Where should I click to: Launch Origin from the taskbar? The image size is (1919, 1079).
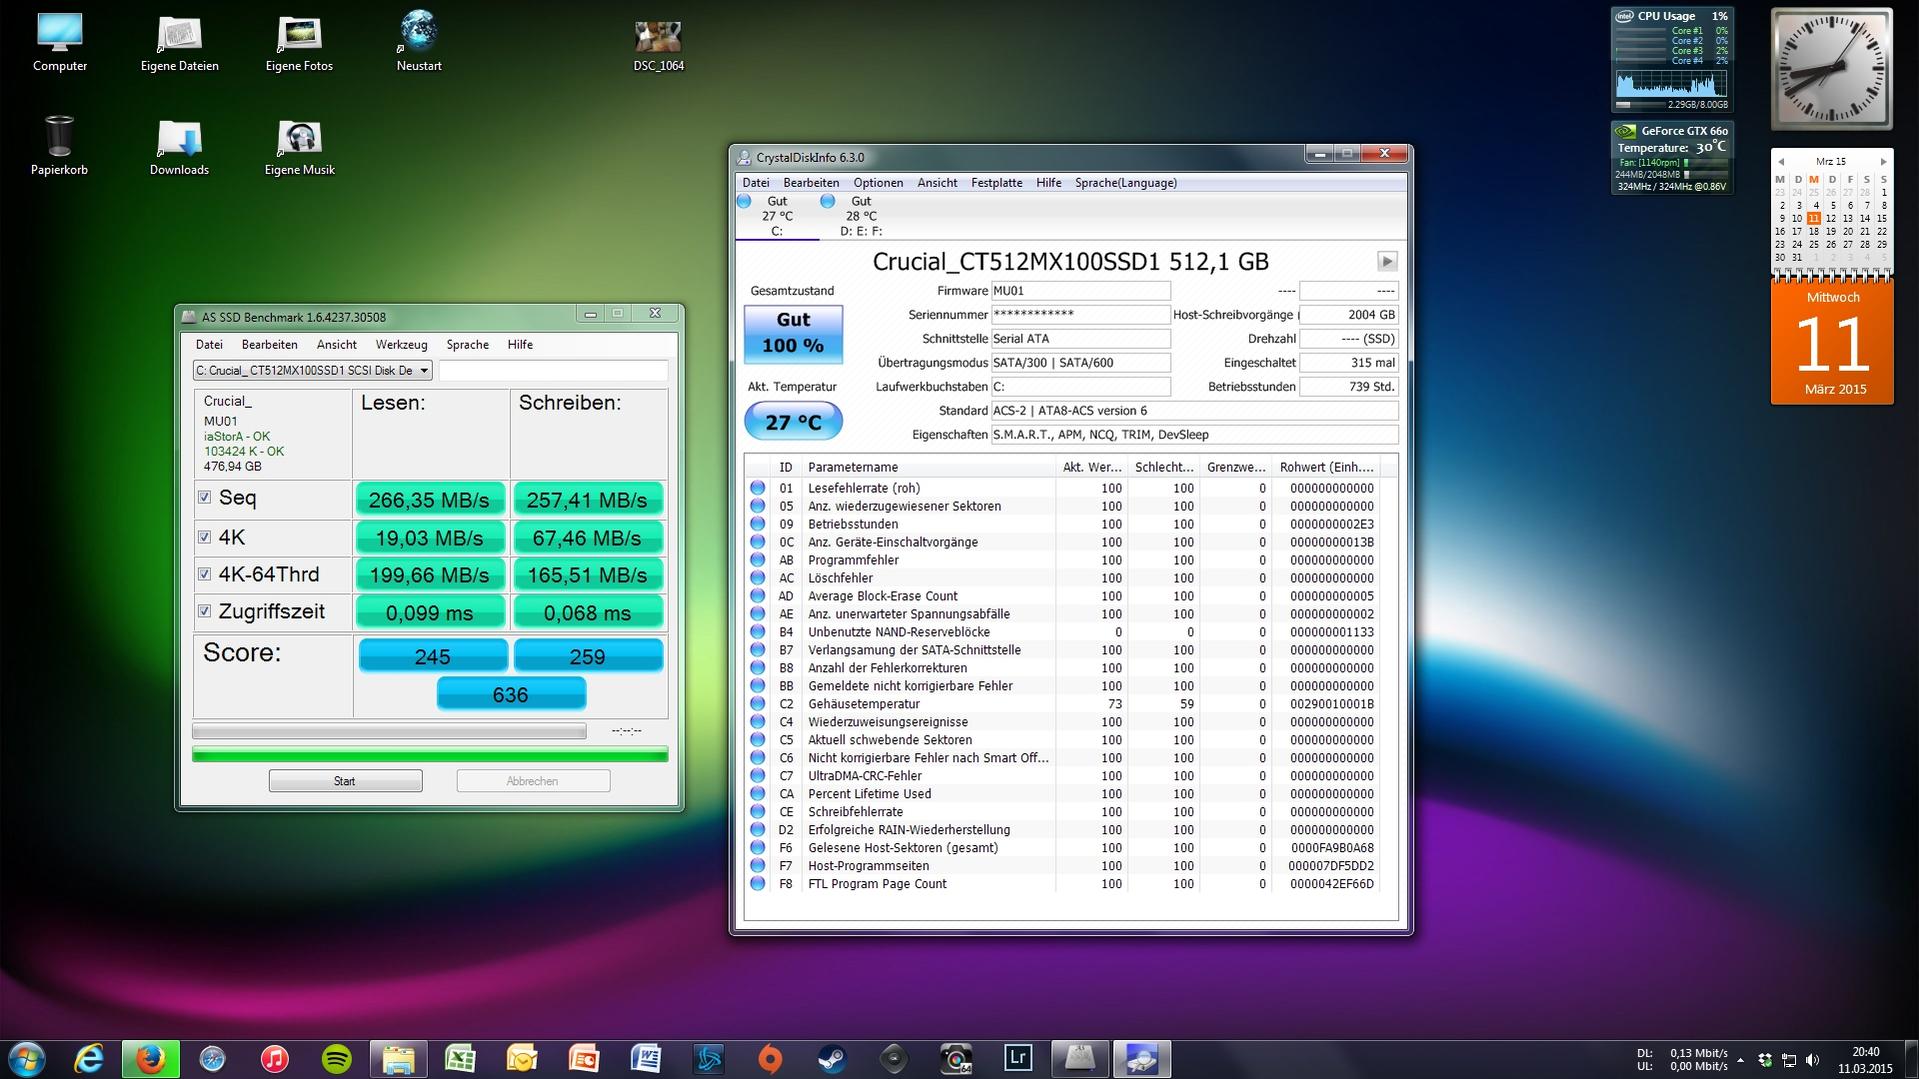point(770,1058)
